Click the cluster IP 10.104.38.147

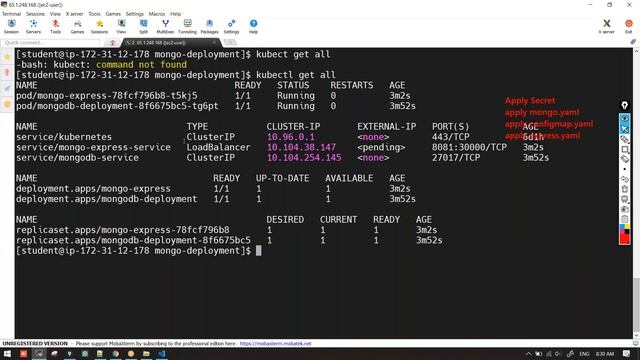301,147
